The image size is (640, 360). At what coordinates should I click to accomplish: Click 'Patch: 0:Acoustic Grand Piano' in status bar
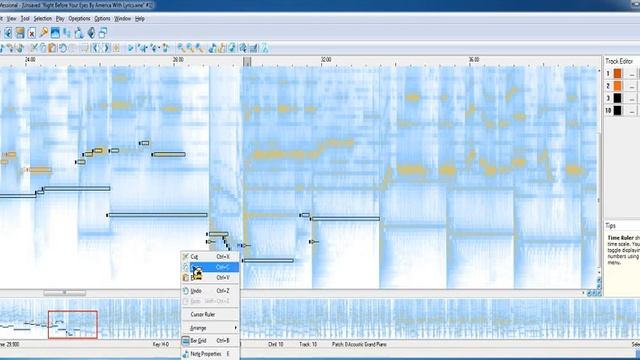coord(359,344)
